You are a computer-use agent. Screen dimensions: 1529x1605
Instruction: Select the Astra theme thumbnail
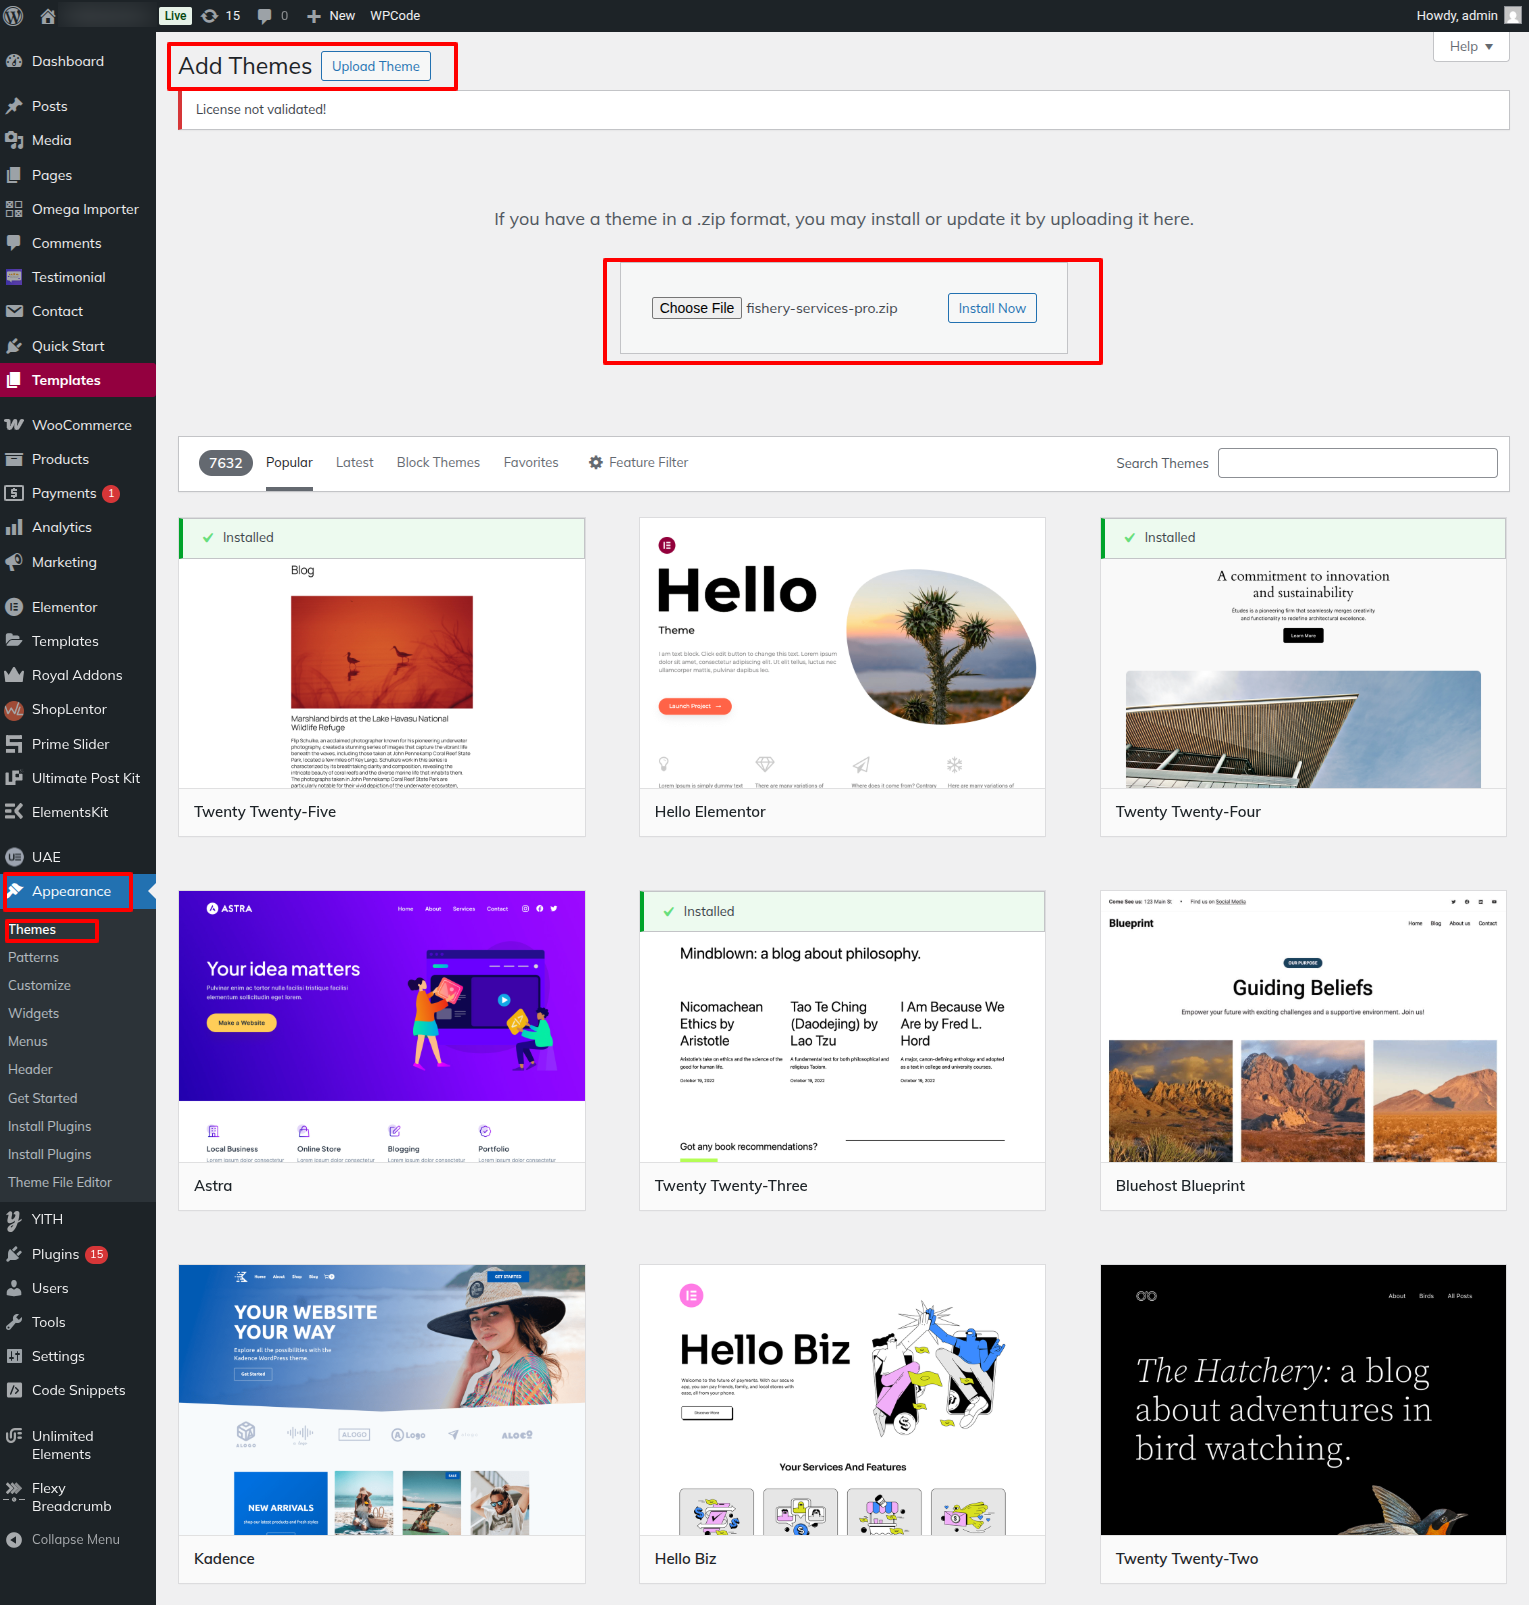(x=382, y=1026)
